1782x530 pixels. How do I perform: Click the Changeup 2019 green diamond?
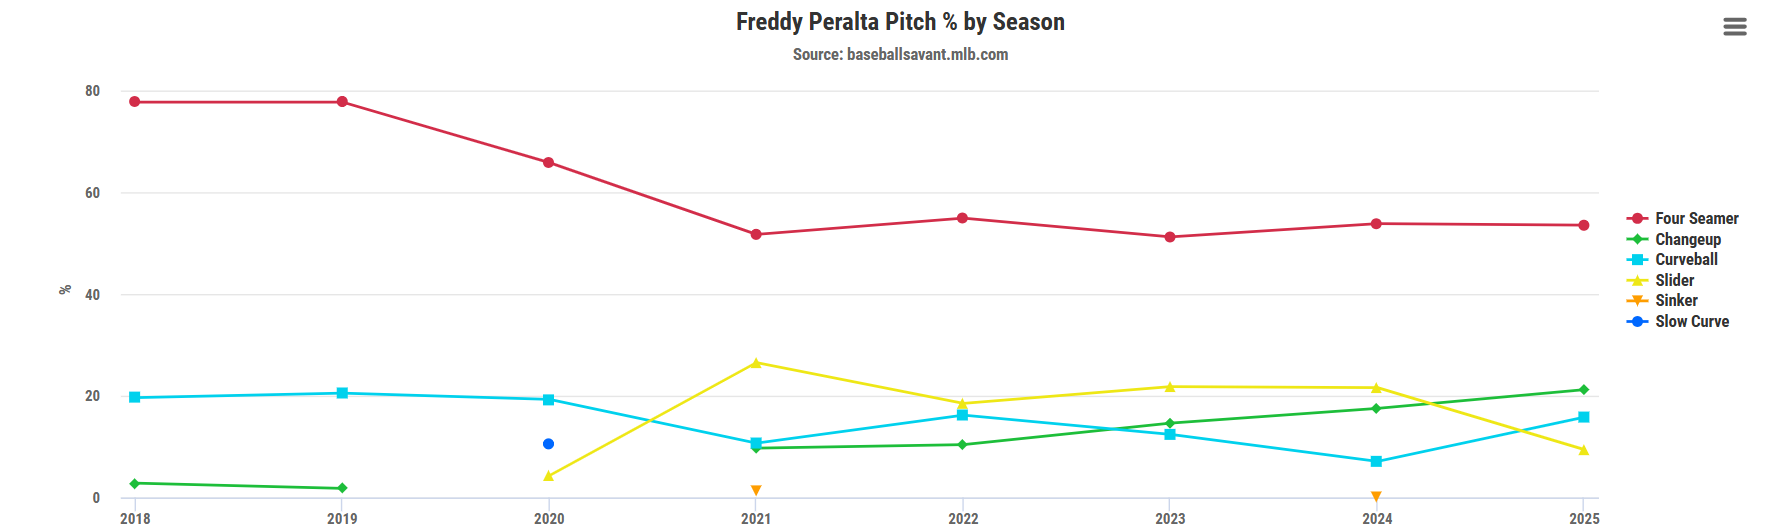coord(342,488)
